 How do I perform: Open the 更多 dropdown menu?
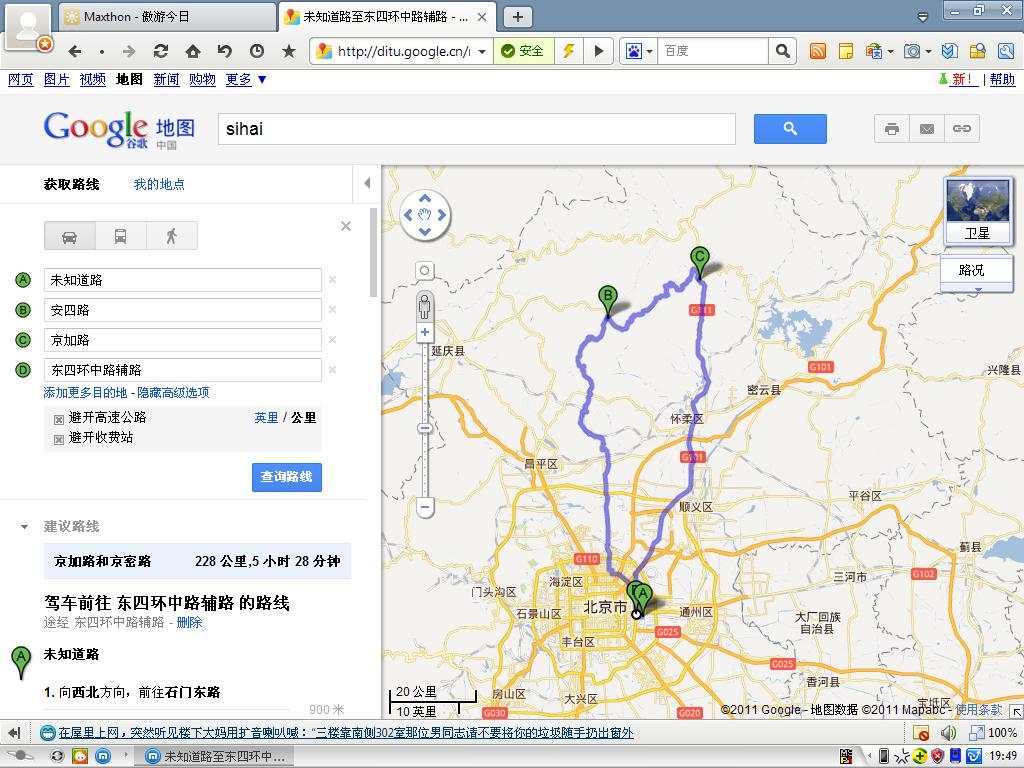[246, 80]
